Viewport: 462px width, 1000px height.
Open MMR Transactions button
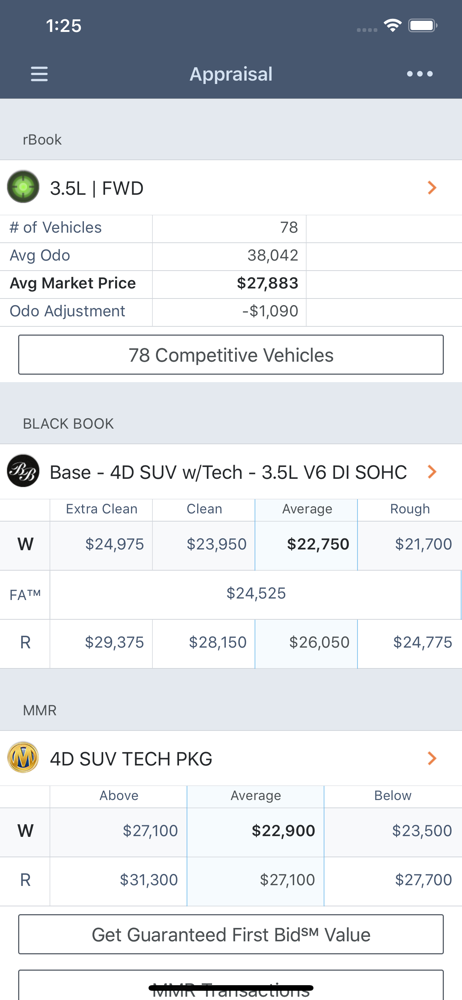pyautogui.click(x=230, y=985)
